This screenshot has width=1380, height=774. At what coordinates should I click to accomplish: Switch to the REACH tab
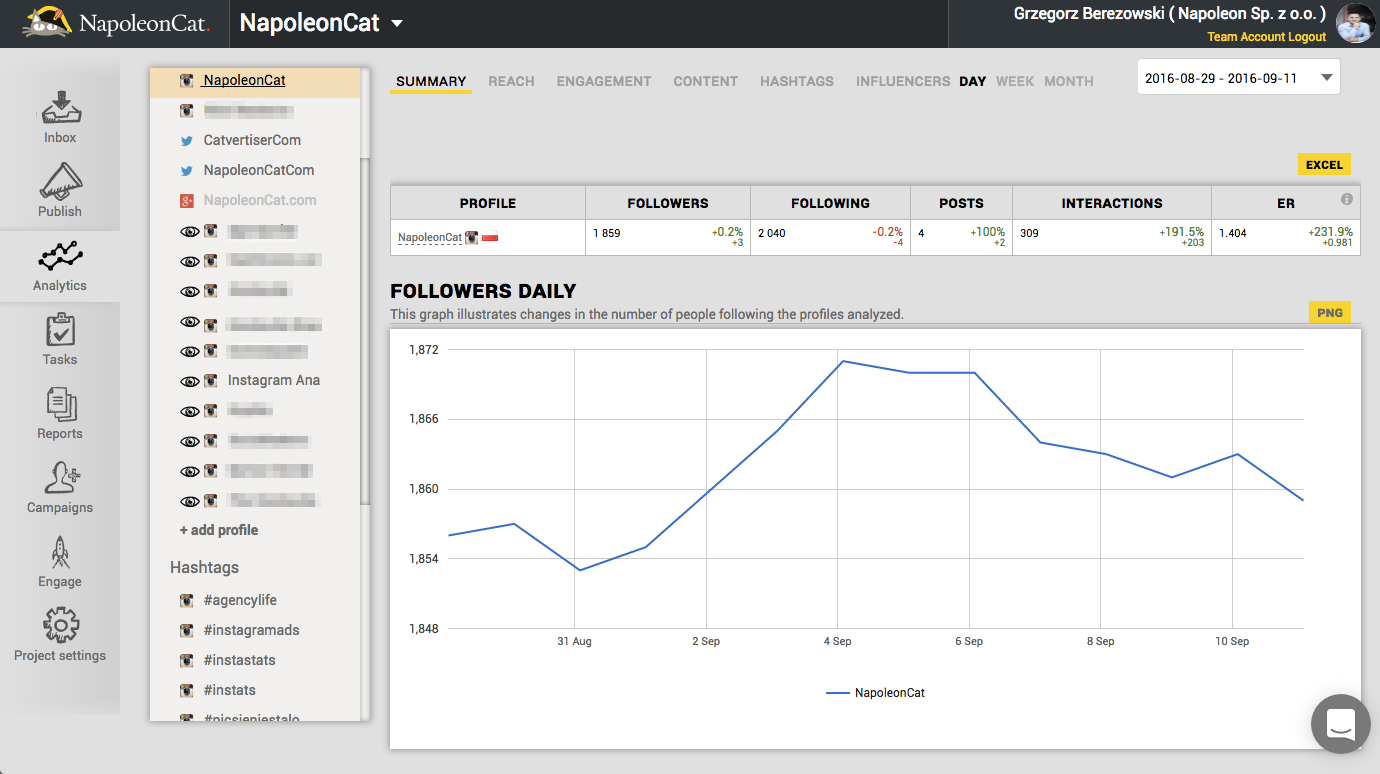[x=511, y=81]
